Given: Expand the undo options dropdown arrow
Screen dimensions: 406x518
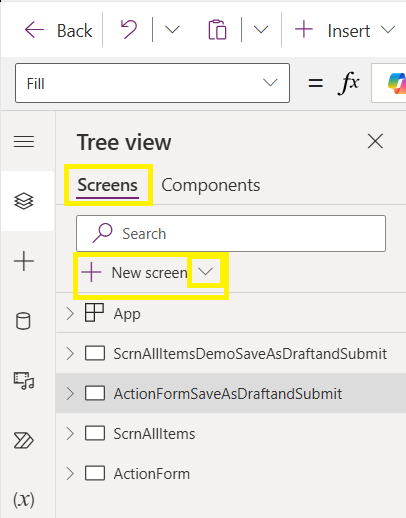Looking at the screenshot, I should pos(172,30).
